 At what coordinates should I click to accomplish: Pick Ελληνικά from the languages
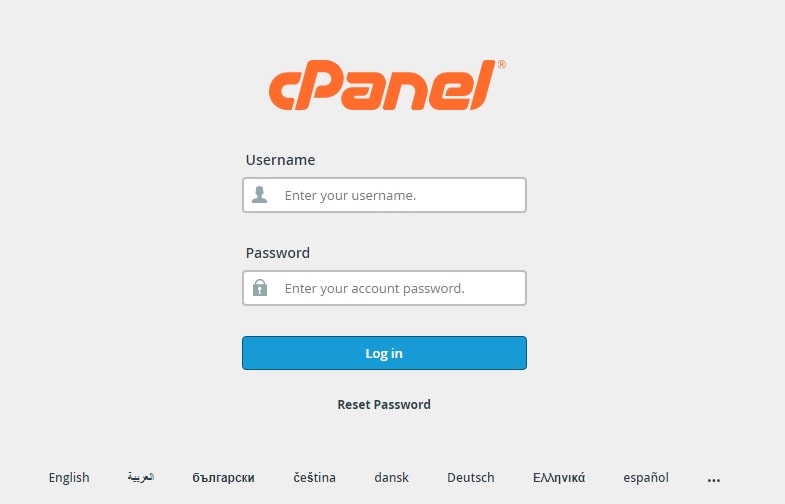coord(559,478)
